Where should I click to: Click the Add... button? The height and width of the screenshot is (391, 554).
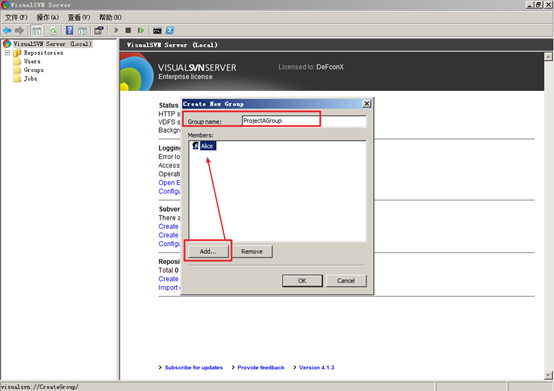208,251
